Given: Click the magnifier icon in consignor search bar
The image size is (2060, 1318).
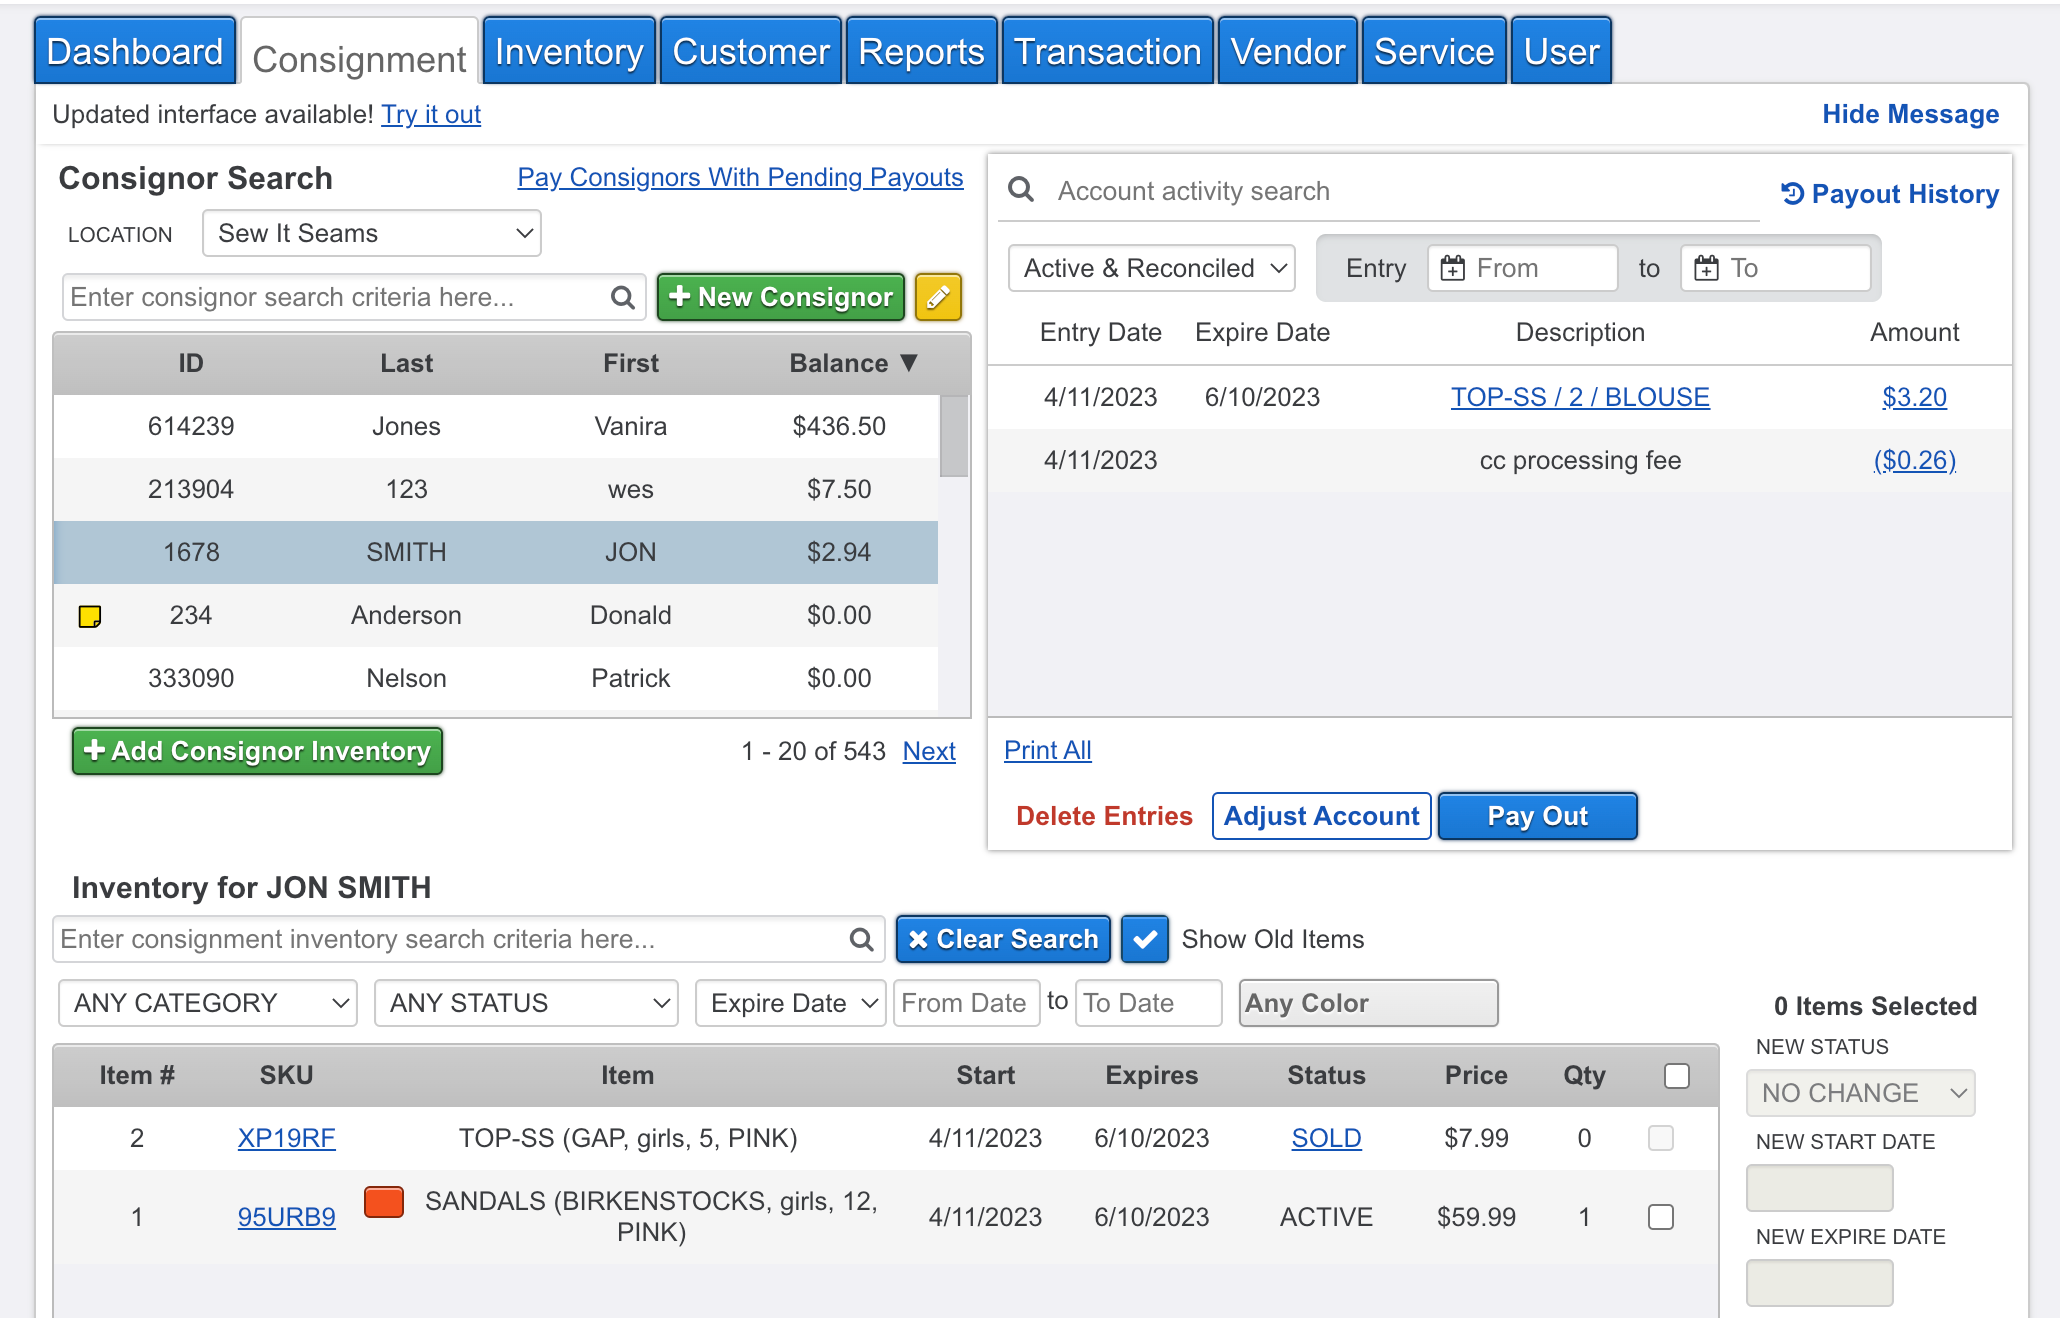Looking at the screenshot, I should coord(621,297).
